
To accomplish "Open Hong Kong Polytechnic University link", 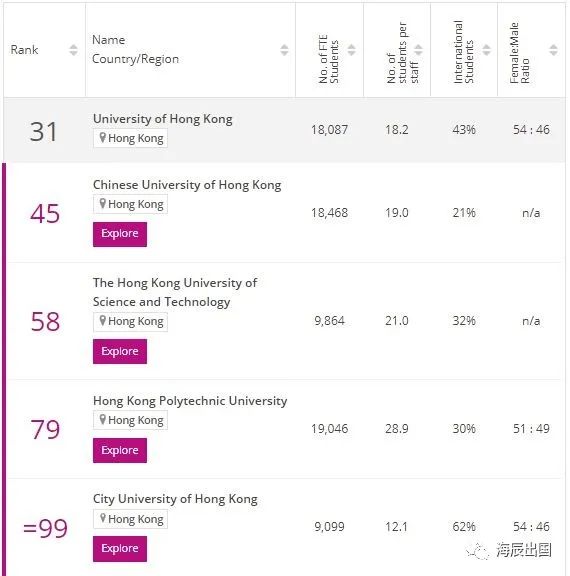I will (190, 401).
